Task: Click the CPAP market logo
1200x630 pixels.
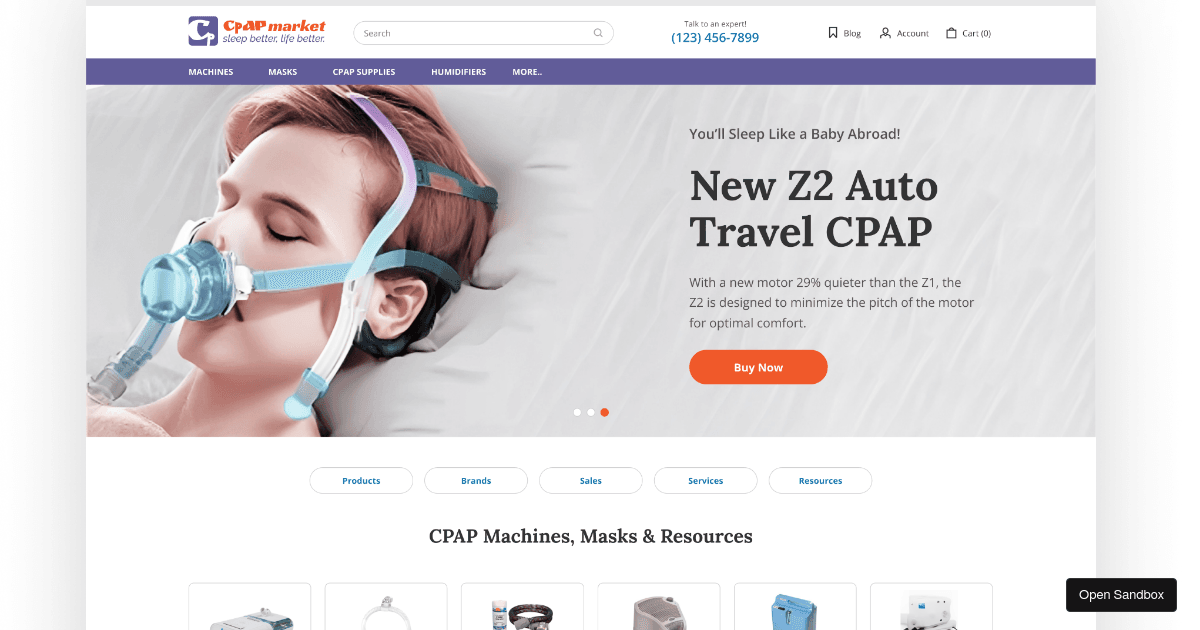Action: (257, 31)
